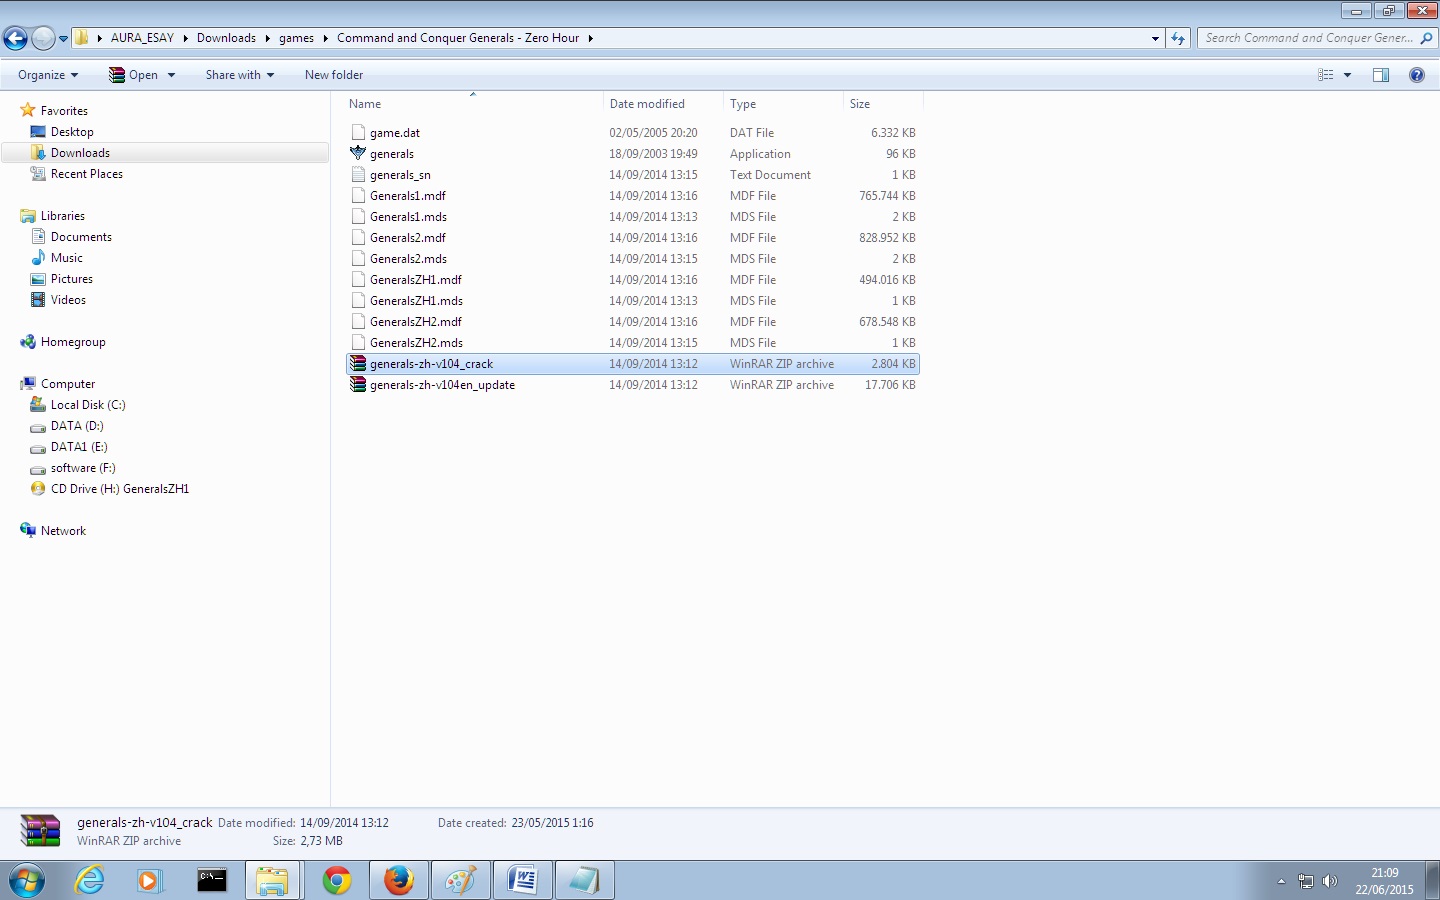Image resolution: width=1440 pixels, height=900 pixels.
Task: Expand the Open button dropdown arrow
Action: pos(171,75)
